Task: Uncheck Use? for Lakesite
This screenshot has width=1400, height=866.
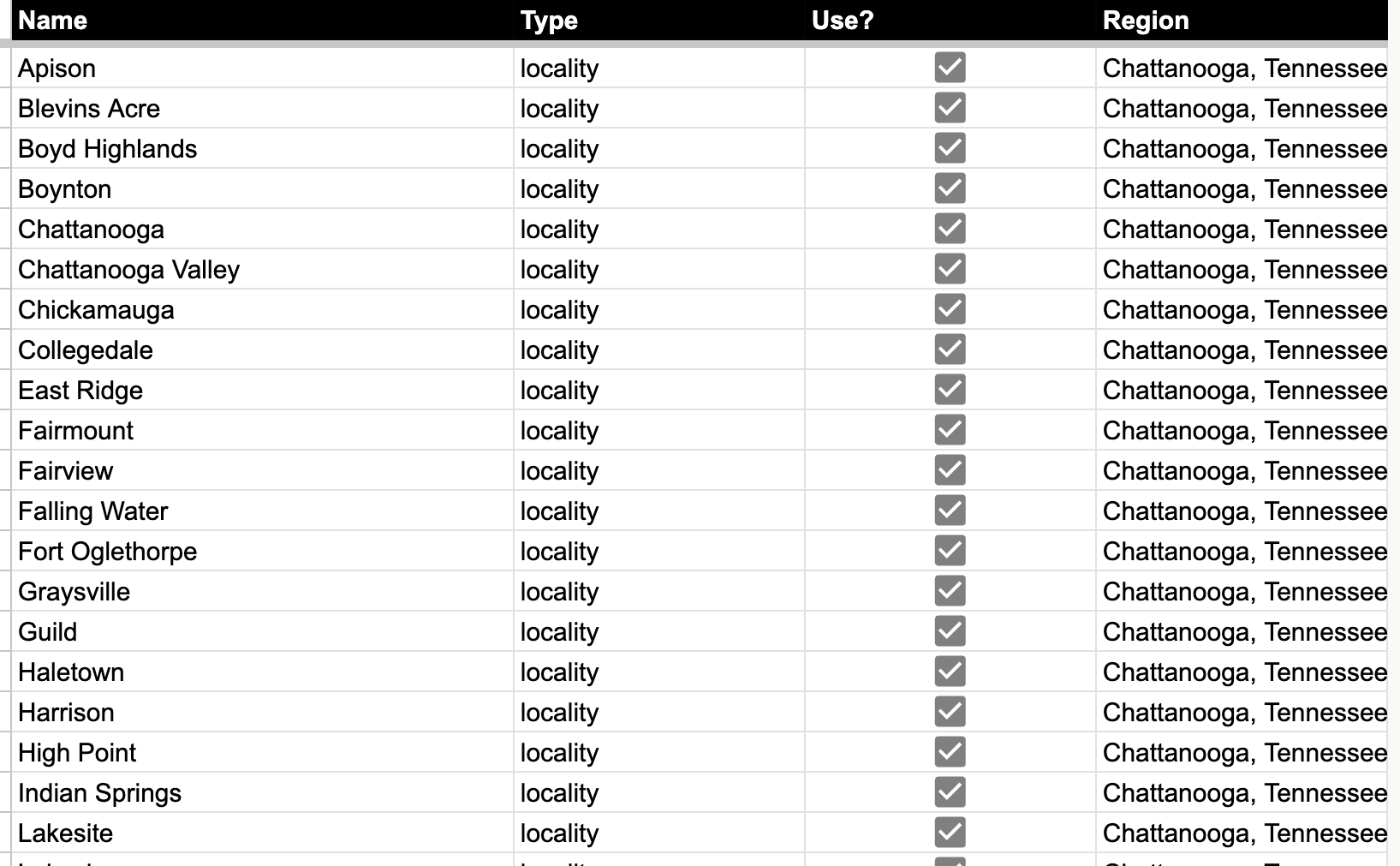Action: 950,832
